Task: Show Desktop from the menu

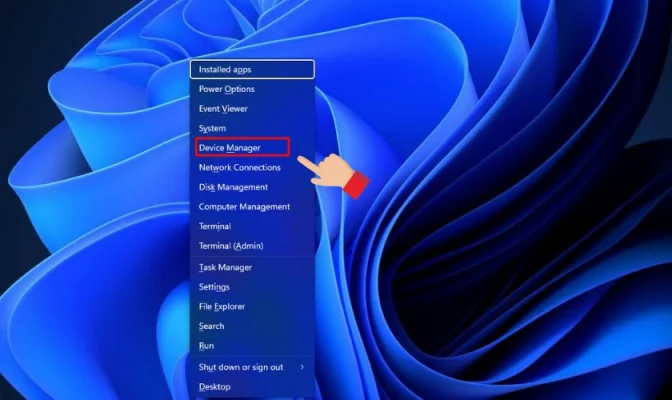Action: click(214, 387)
